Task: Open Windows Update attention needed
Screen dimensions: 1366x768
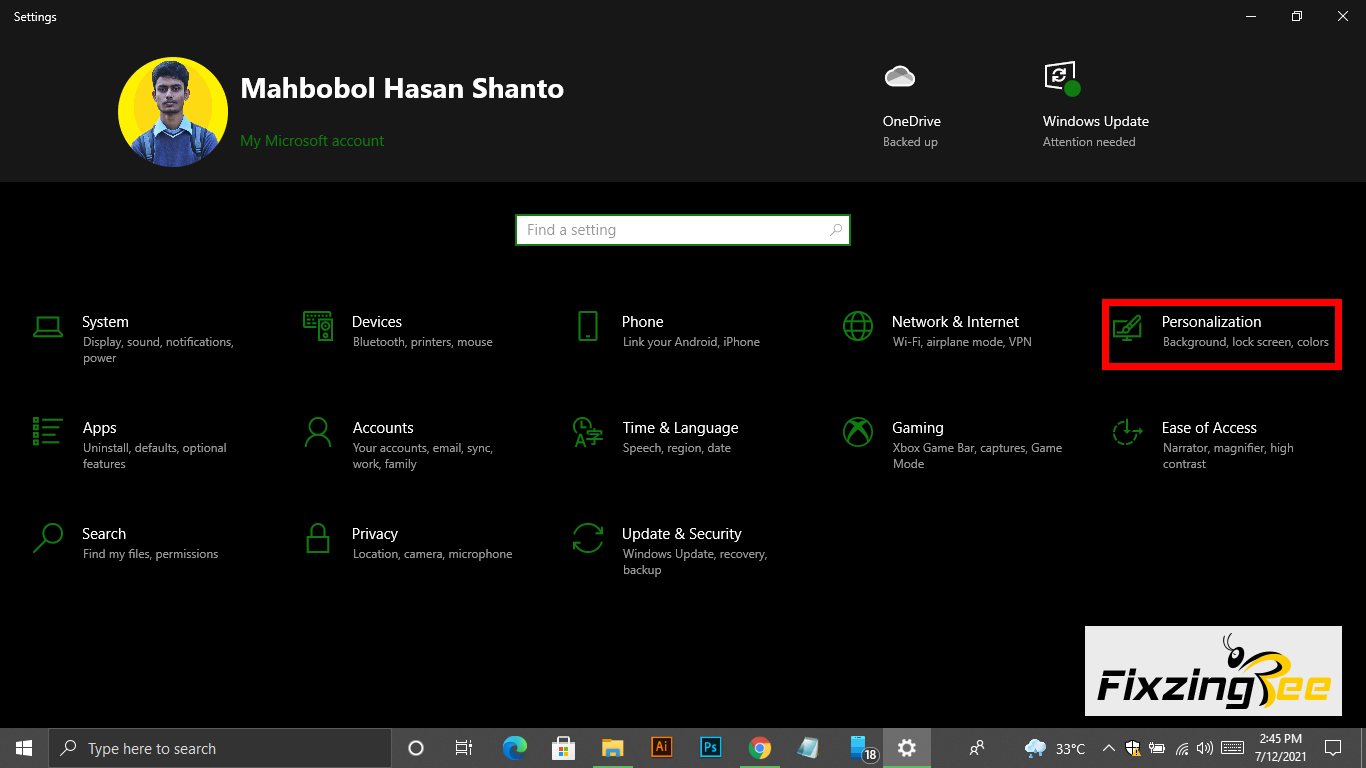Action: pyautogui.click(x=1095, y=121)
